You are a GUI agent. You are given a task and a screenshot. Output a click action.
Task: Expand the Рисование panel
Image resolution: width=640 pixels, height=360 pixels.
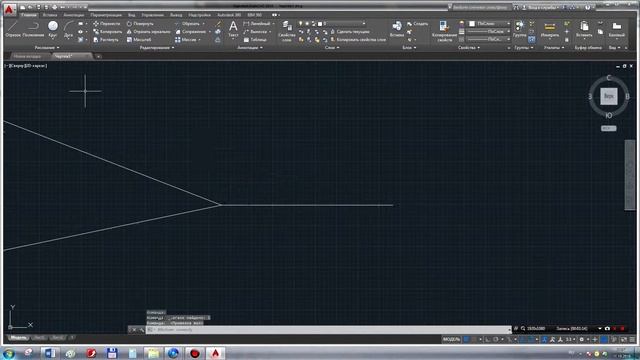pos(47,48)
